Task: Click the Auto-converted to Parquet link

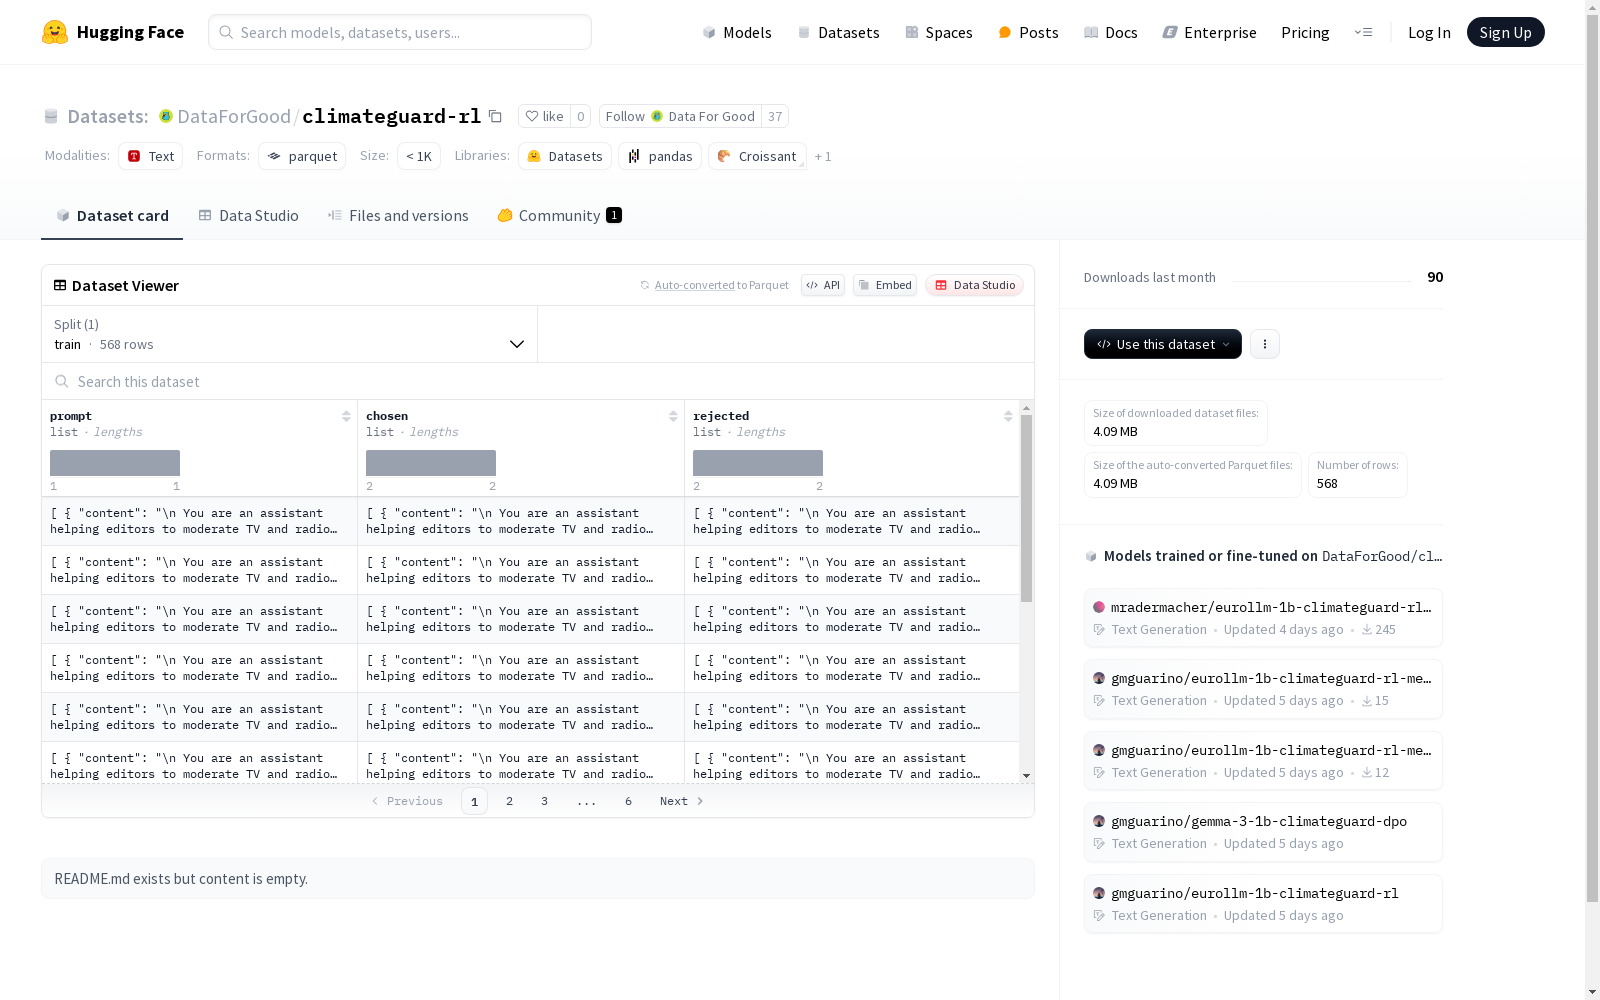Action: click(x=694, y=285)
